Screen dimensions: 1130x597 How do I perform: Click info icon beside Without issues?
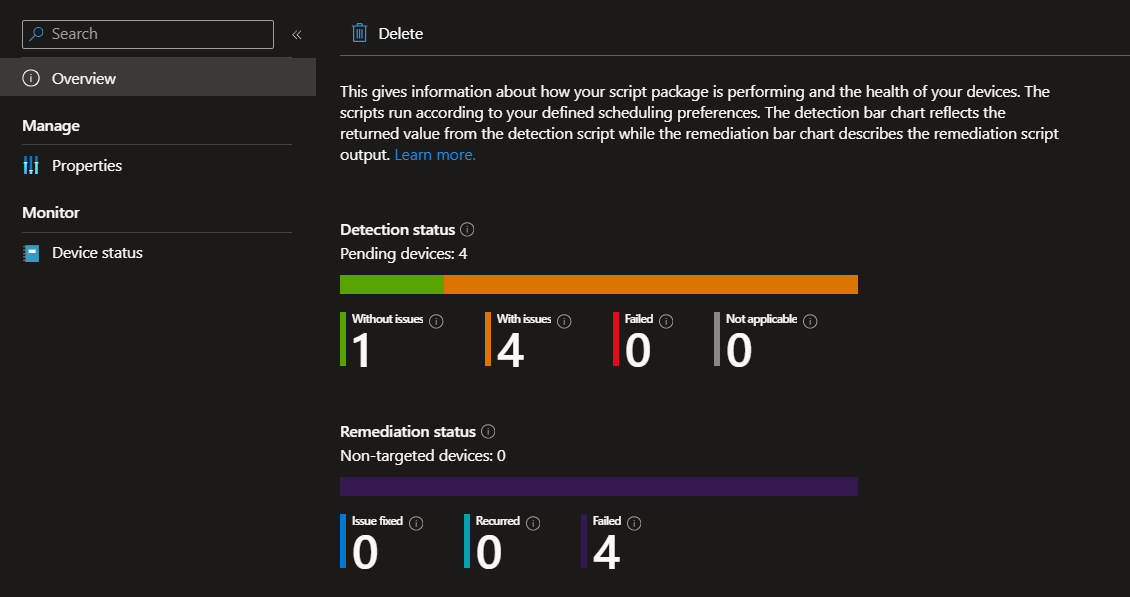point(436,321)
